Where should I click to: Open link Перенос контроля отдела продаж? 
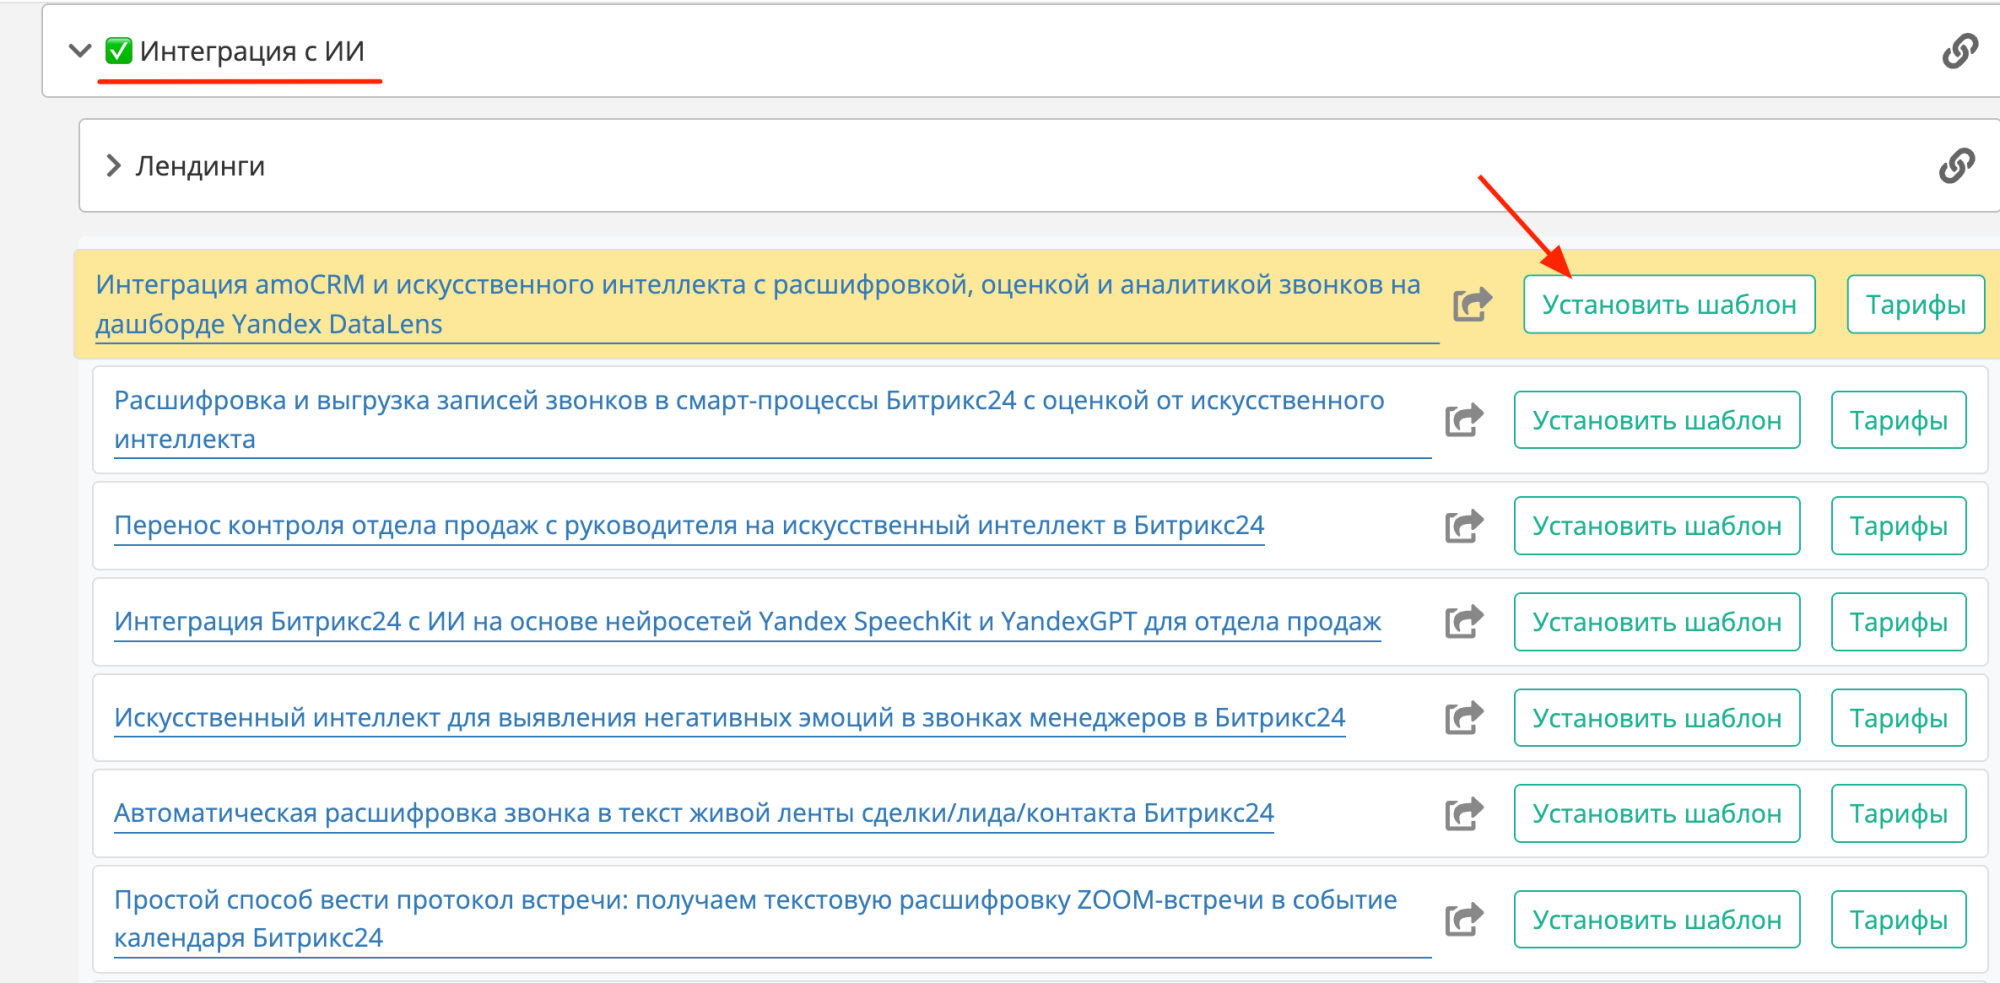click(x=688, y=525)
